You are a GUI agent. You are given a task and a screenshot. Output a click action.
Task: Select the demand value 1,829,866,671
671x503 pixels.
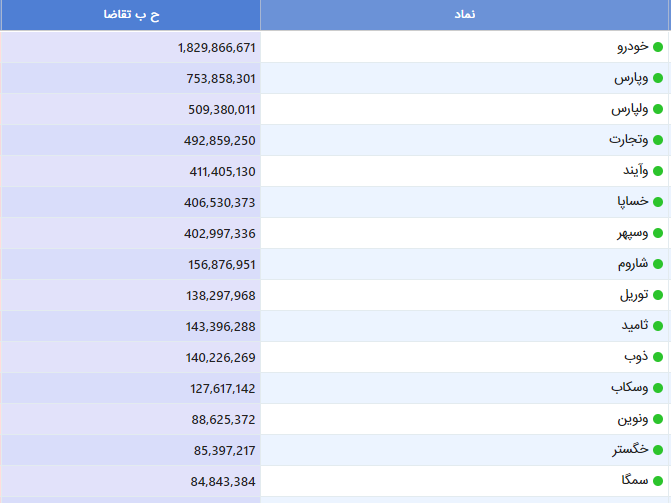click(216, 47)
